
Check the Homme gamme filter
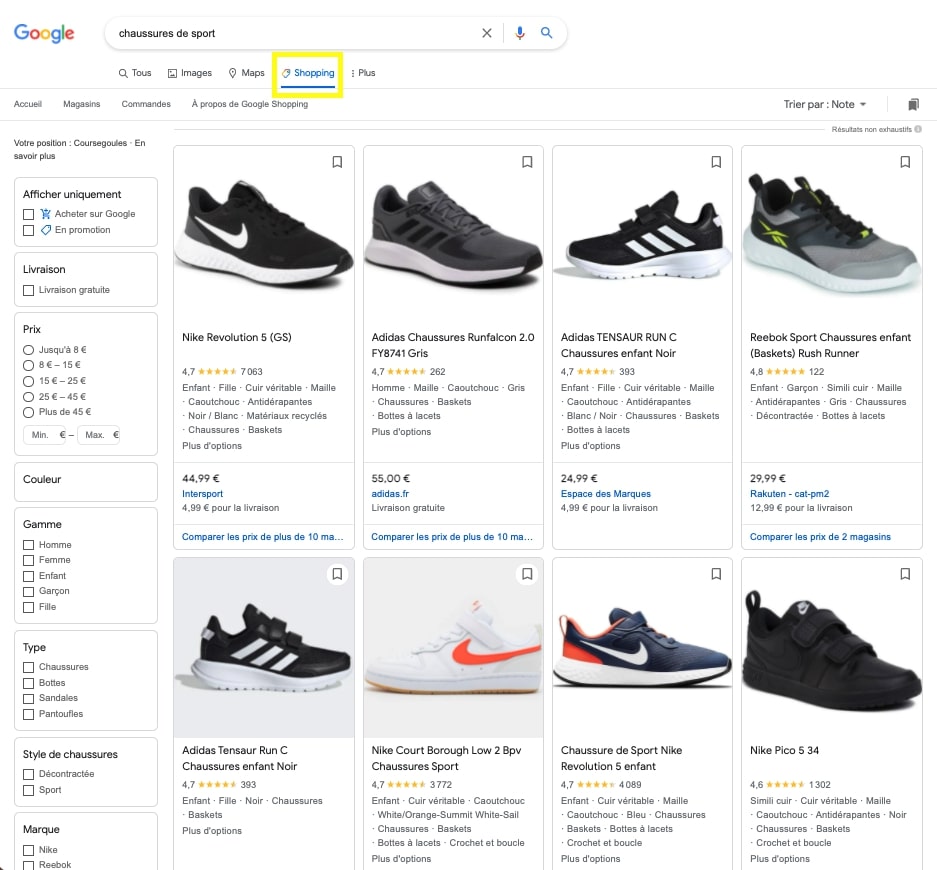(28, 545)
